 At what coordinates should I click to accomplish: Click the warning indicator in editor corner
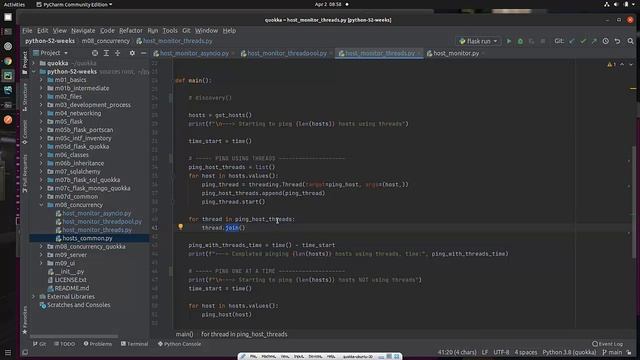[x=611, y=64]
